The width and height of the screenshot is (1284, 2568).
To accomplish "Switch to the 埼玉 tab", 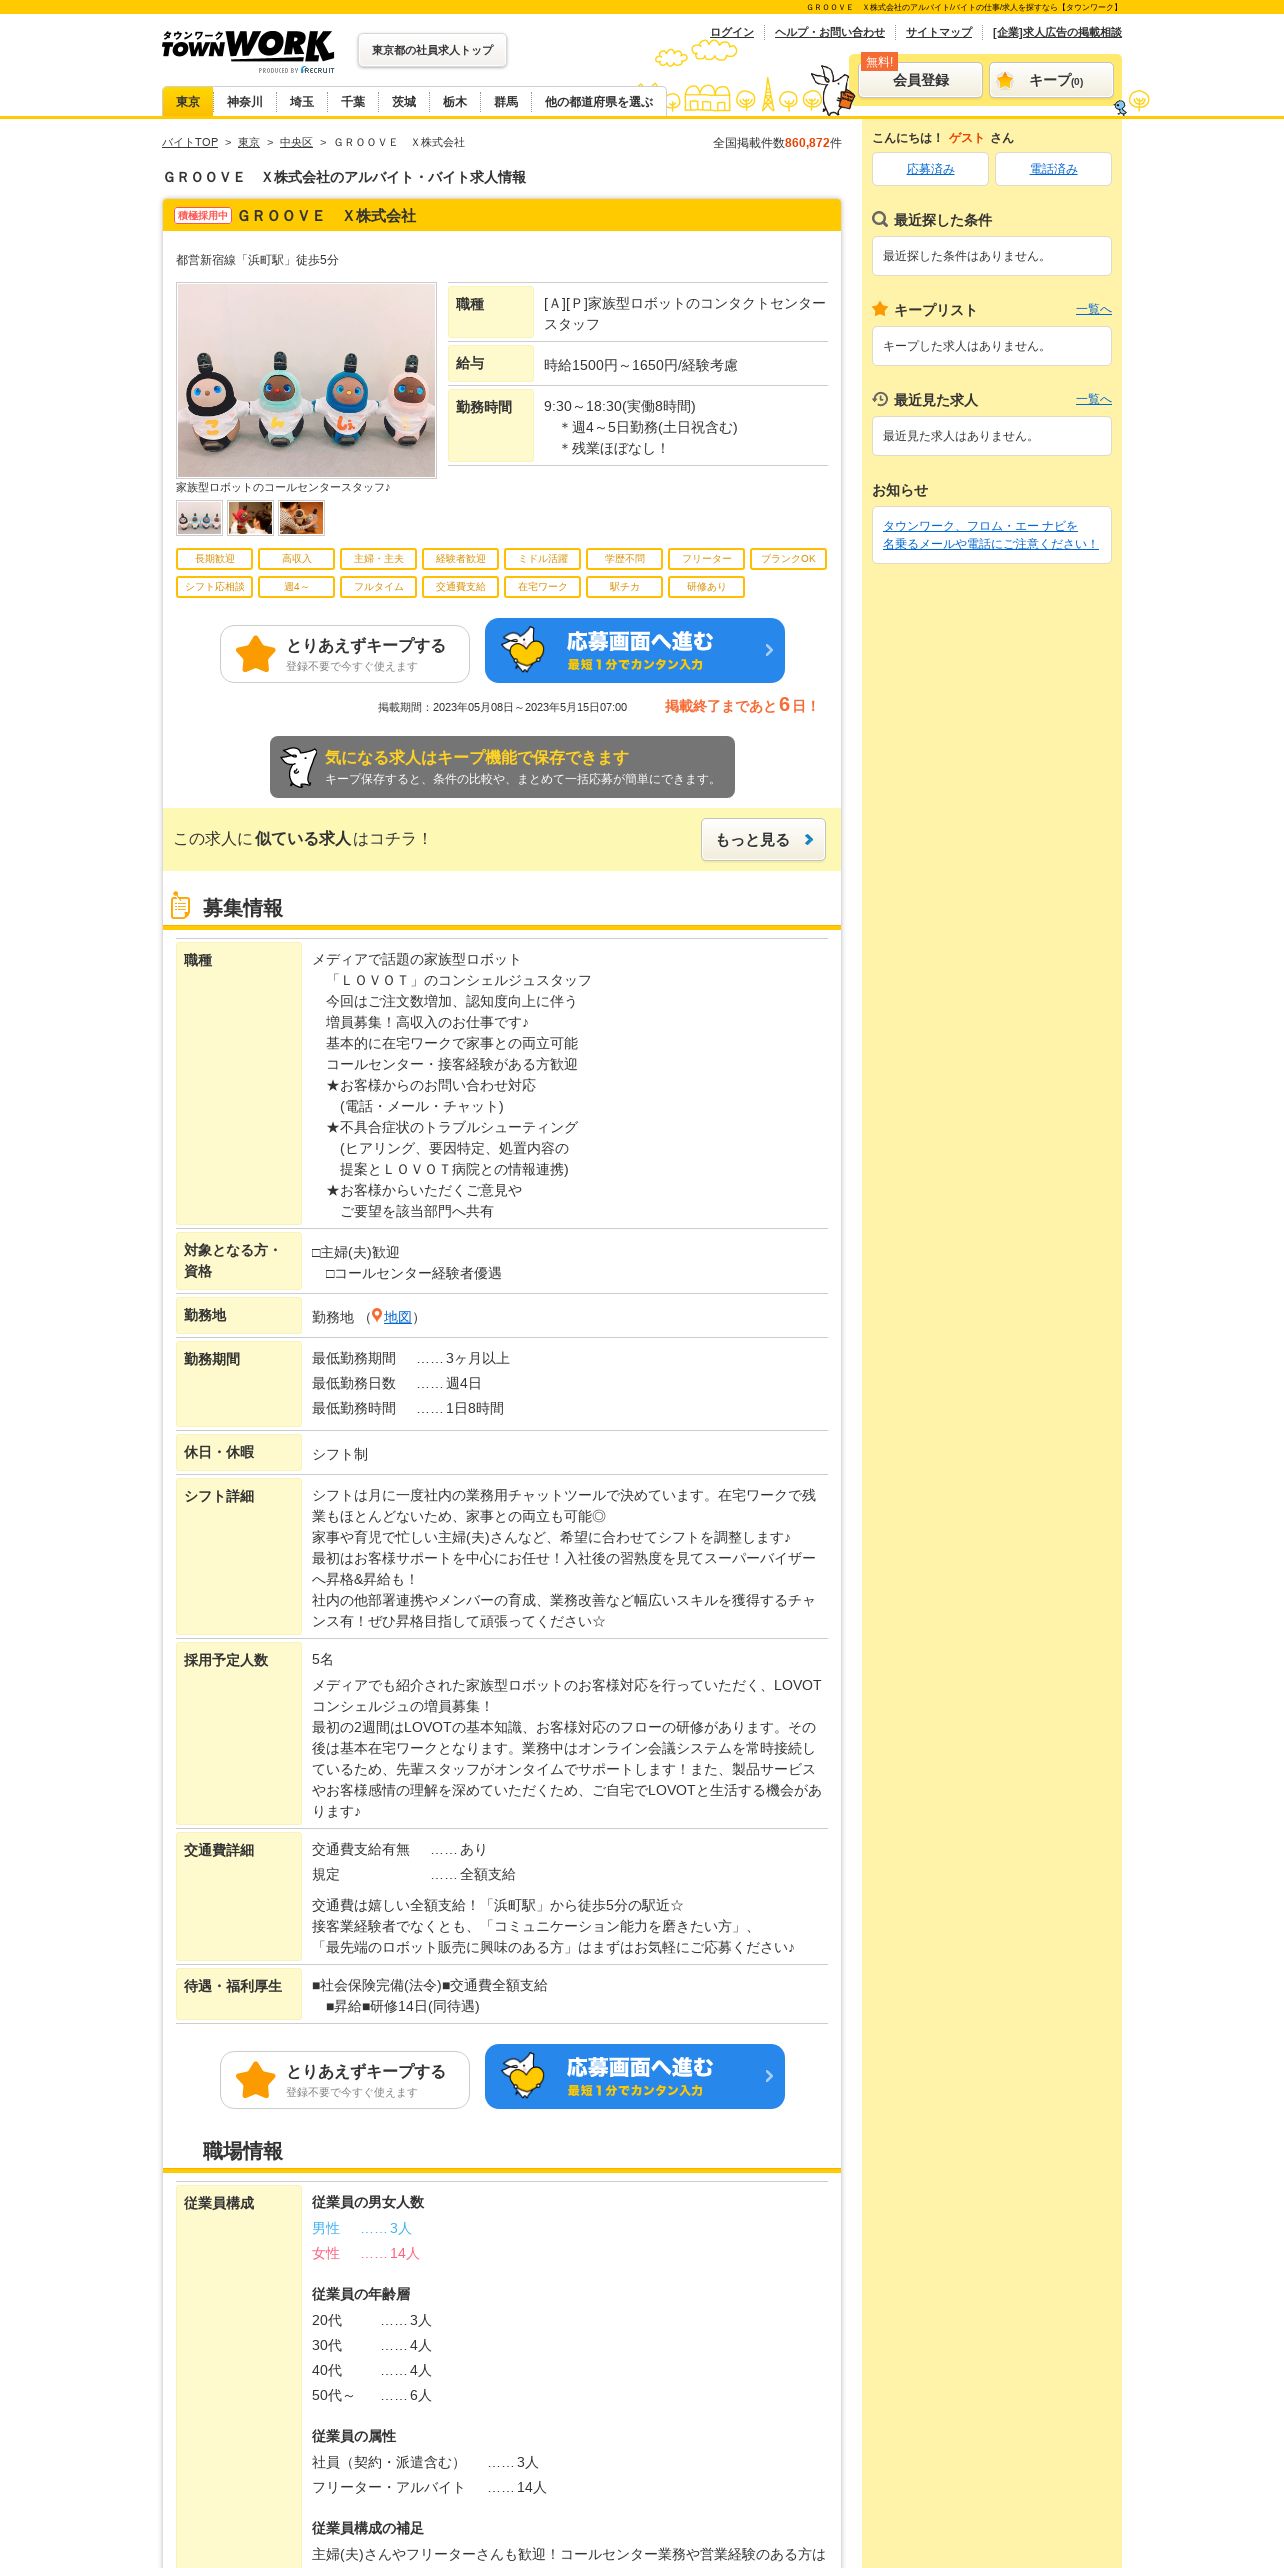I will pyautogui.click(x=301, y=102).
